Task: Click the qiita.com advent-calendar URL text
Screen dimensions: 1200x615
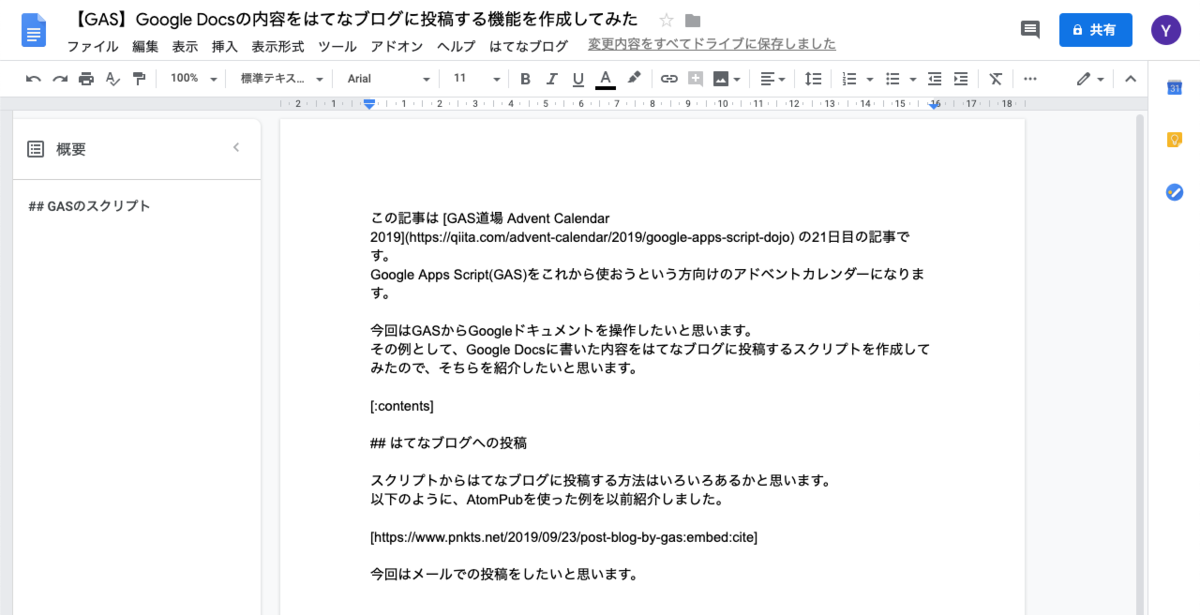Action: [601, 237]
